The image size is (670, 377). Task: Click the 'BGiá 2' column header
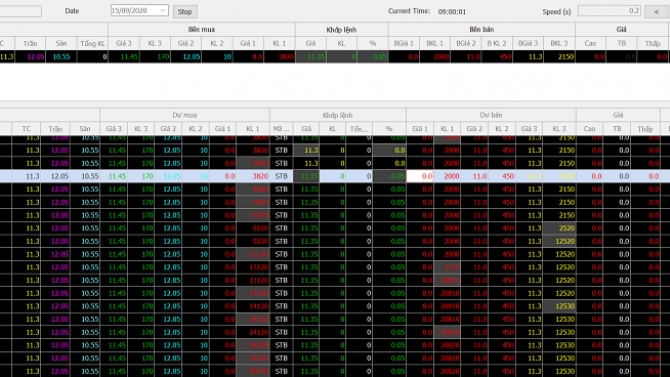[x=466, y=43]
